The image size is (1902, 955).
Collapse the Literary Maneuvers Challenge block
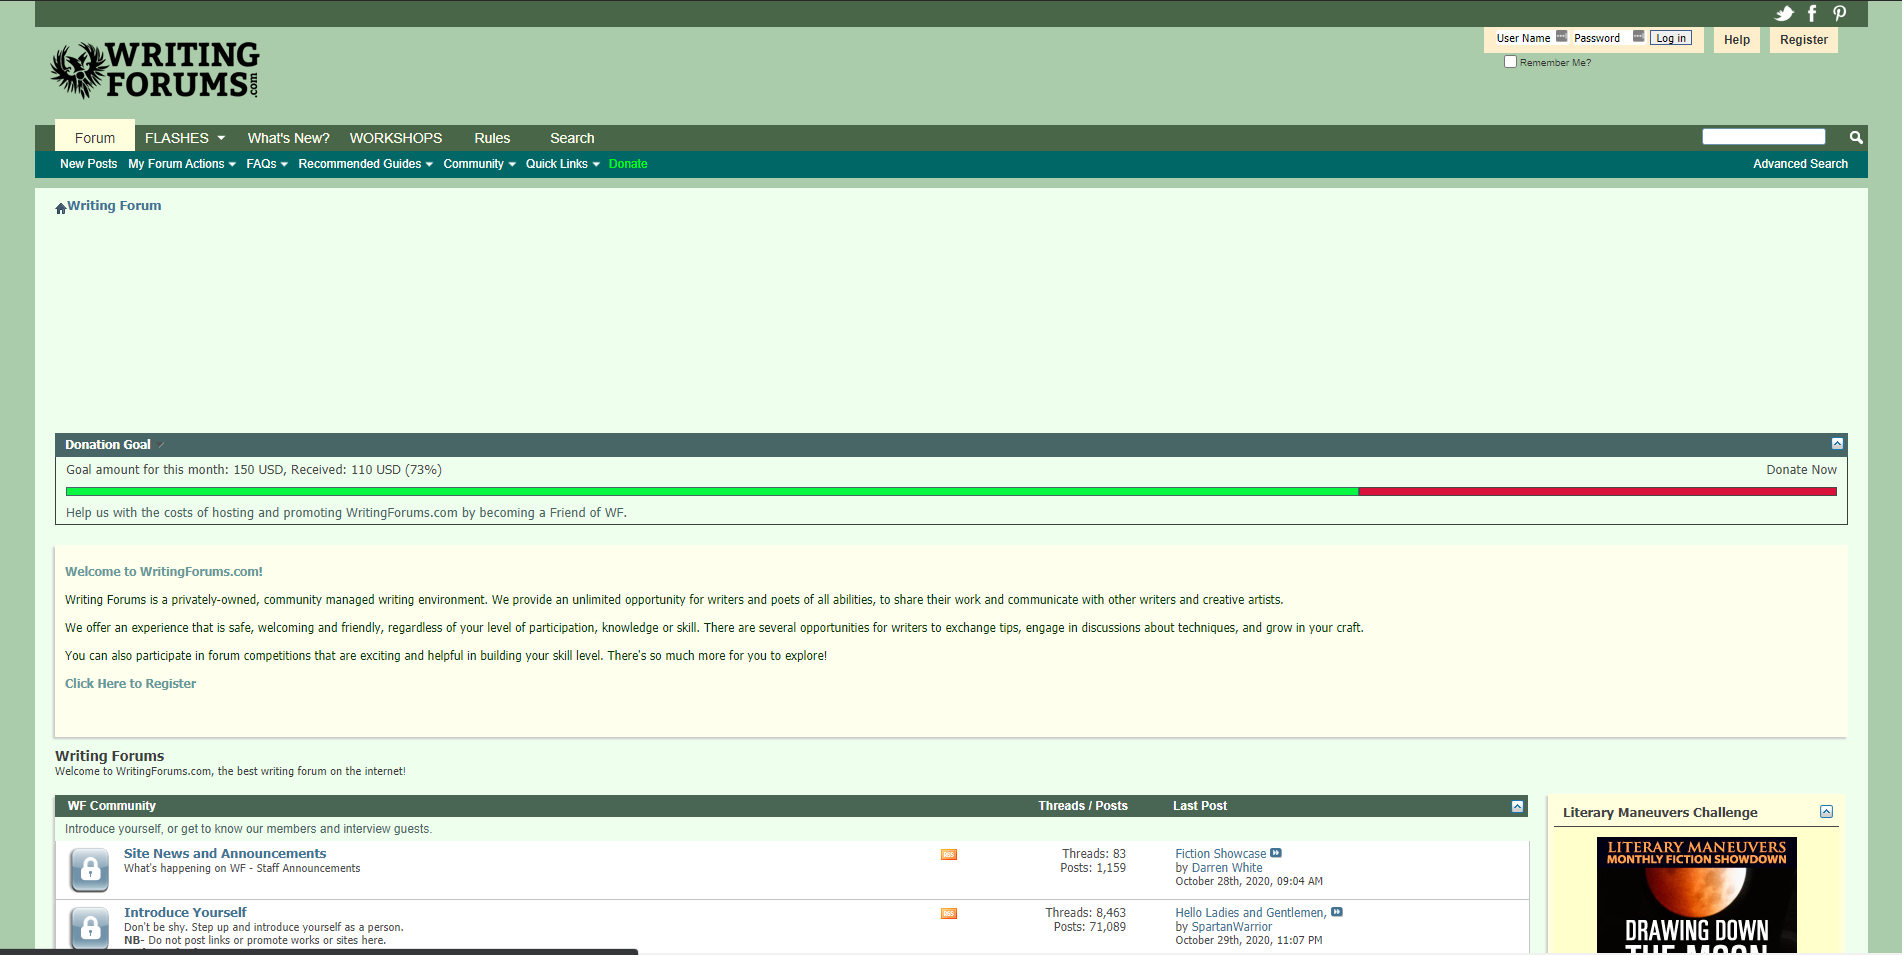(x=1826, y=812)
